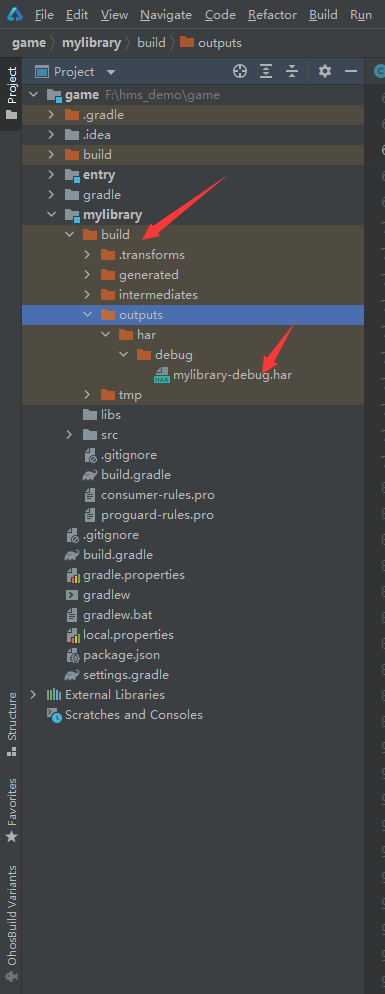Click the Expand All icon
The width and height of the screenshot is (385, 994).
click(x=266, y=72)
